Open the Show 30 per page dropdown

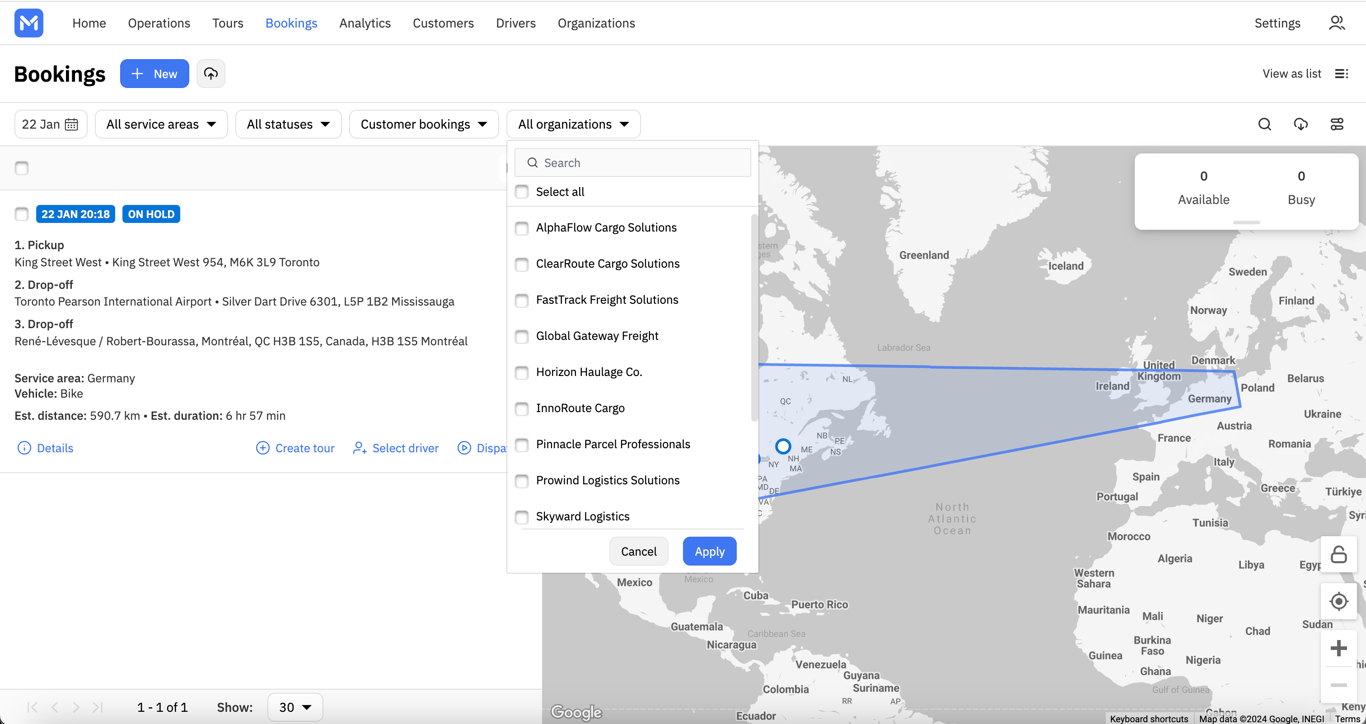point(295,707)
